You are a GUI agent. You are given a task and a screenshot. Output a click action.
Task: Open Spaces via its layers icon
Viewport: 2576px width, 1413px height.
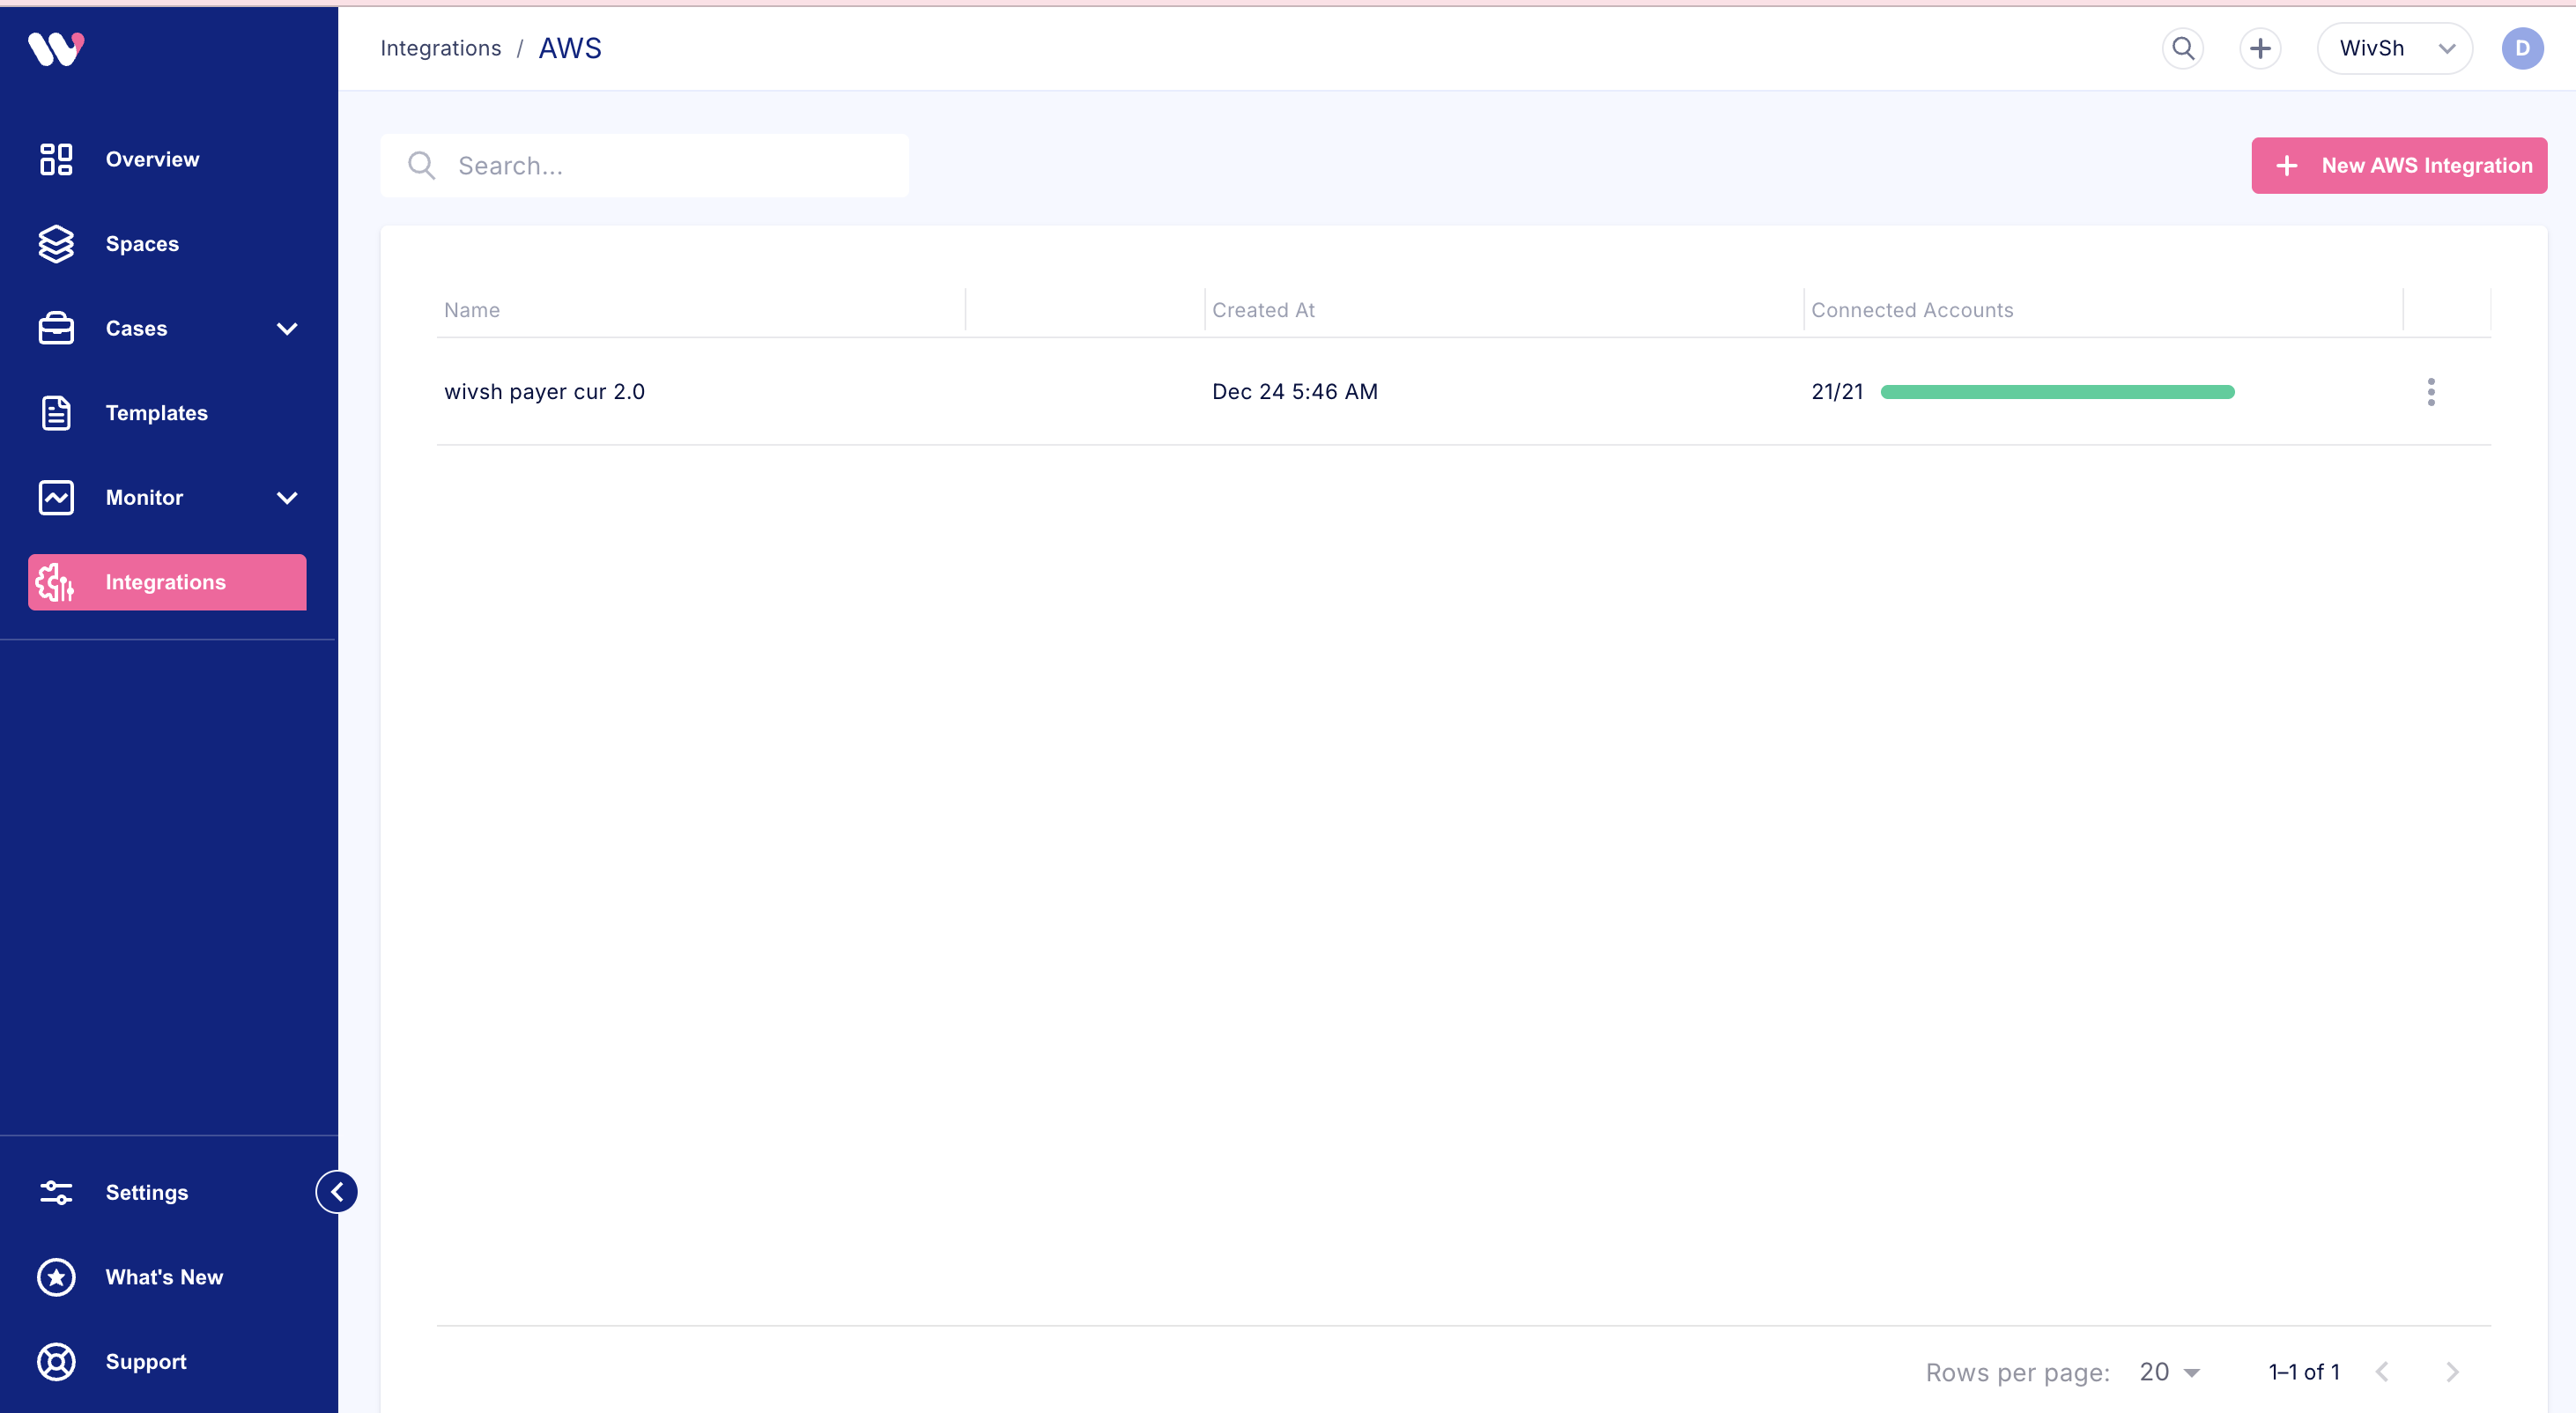pos(56,244)
